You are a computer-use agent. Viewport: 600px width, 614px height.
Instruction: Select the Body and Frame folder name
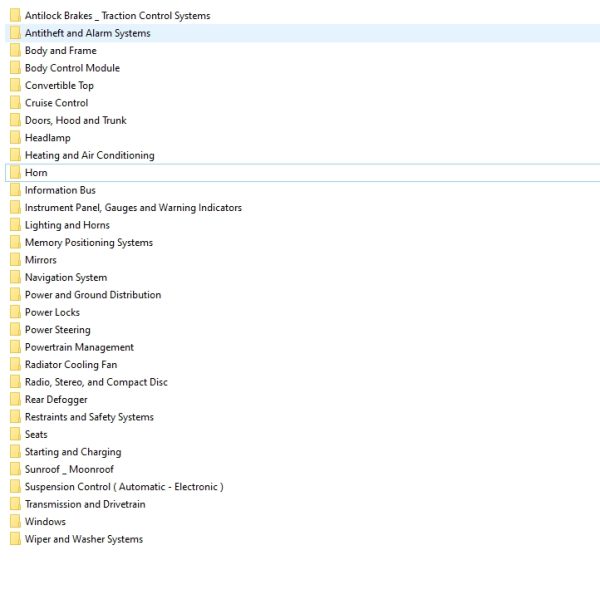click(61, 51)
